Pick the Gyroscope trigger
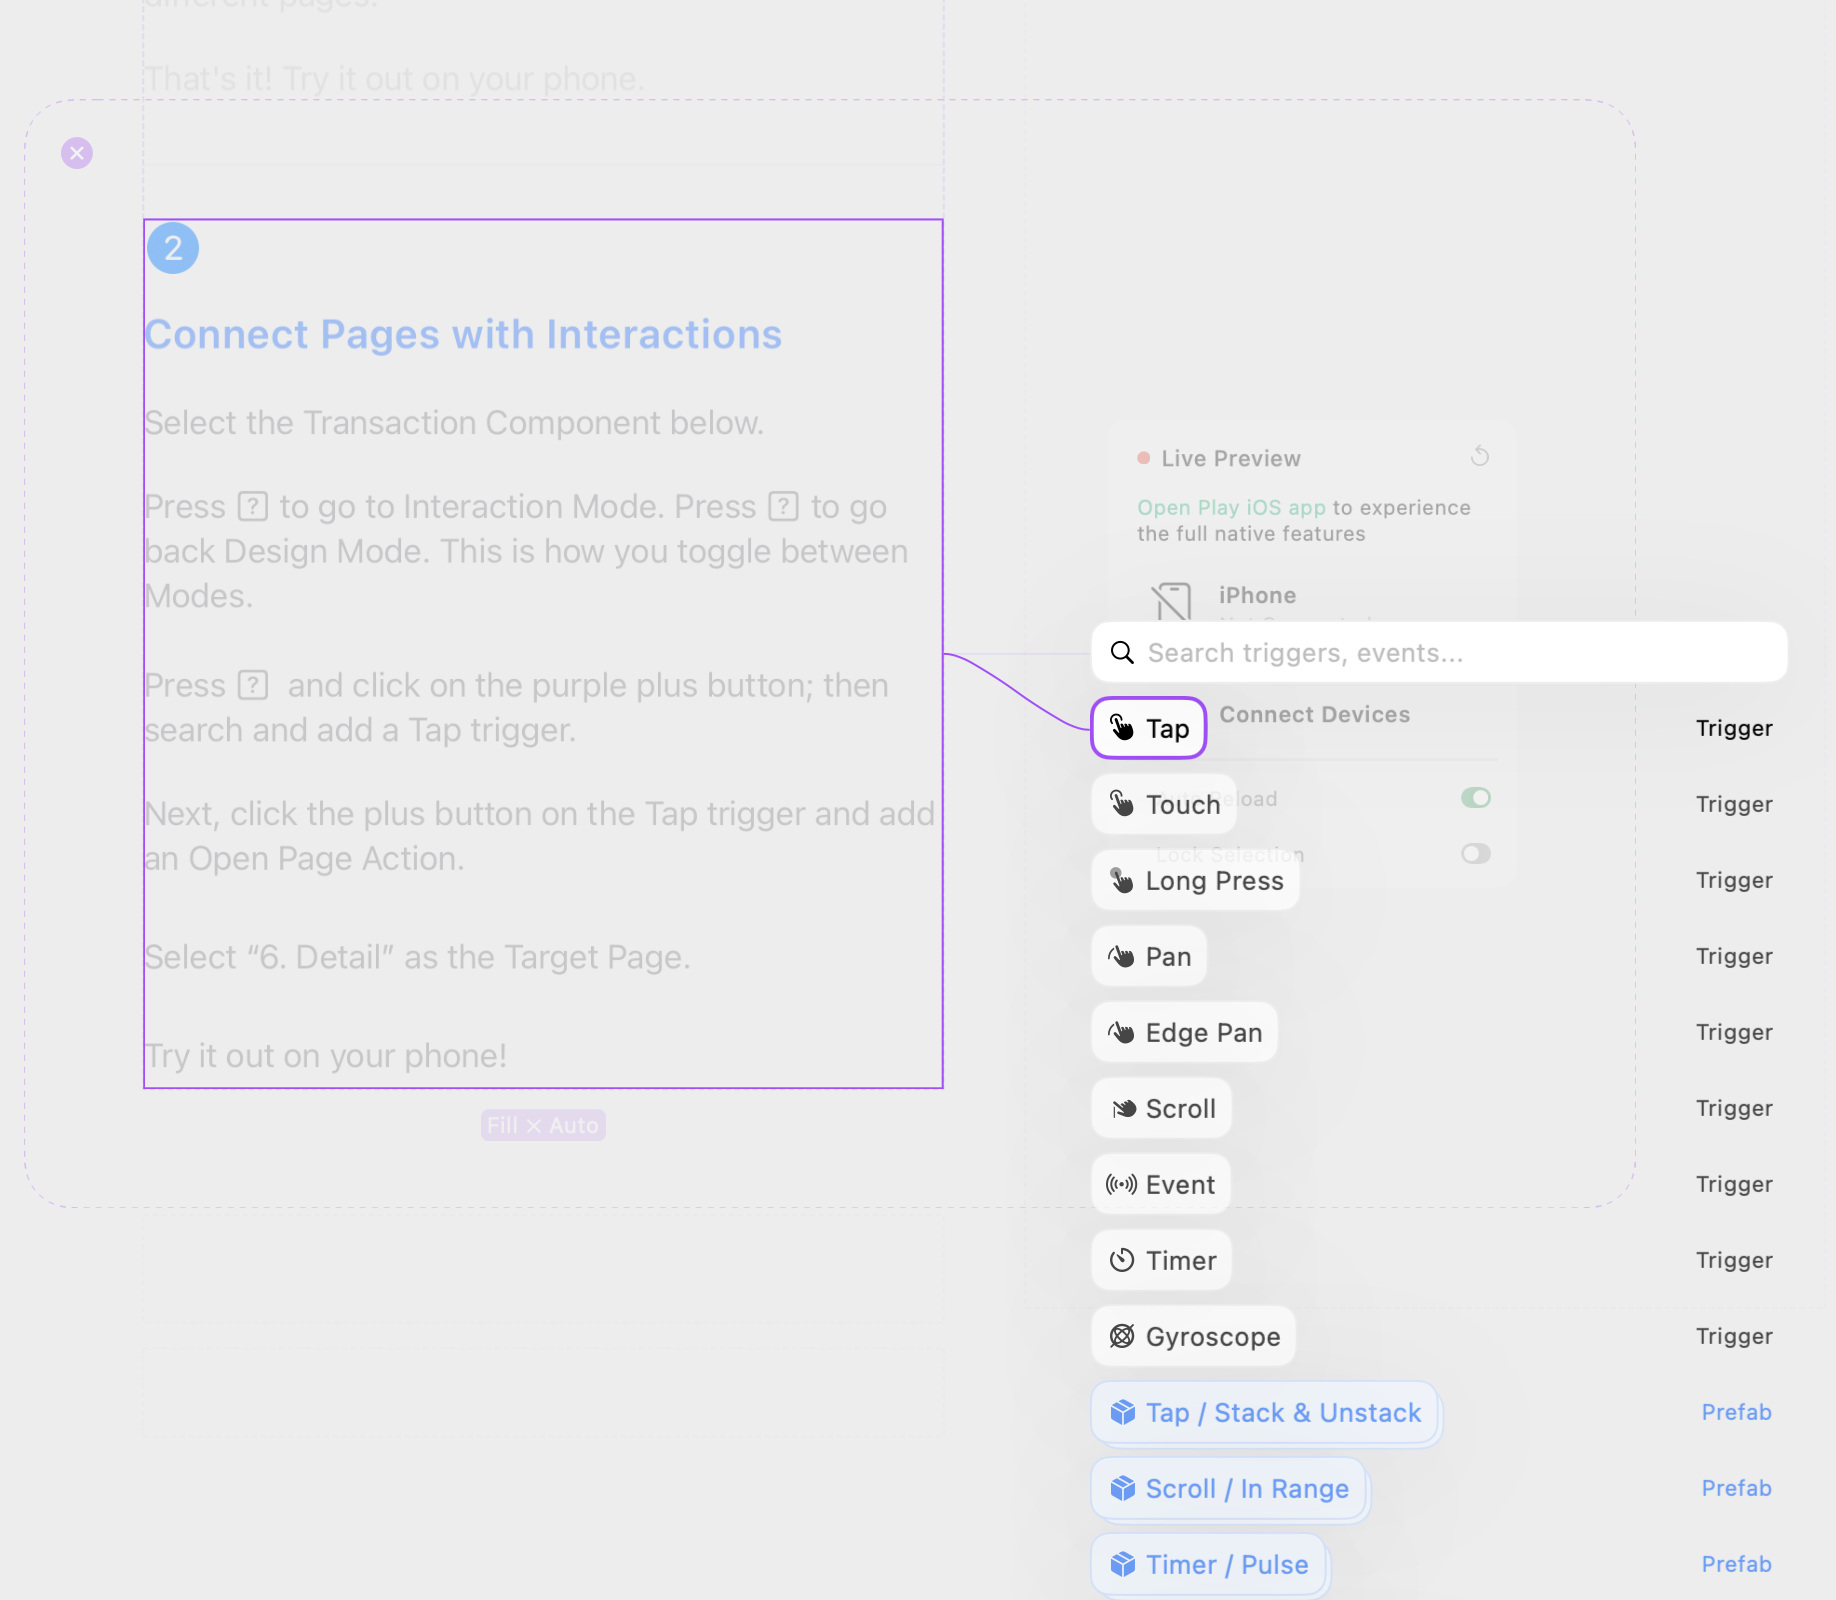This screenshot has width=1836, height=1600. (x=1193, y=1336)
